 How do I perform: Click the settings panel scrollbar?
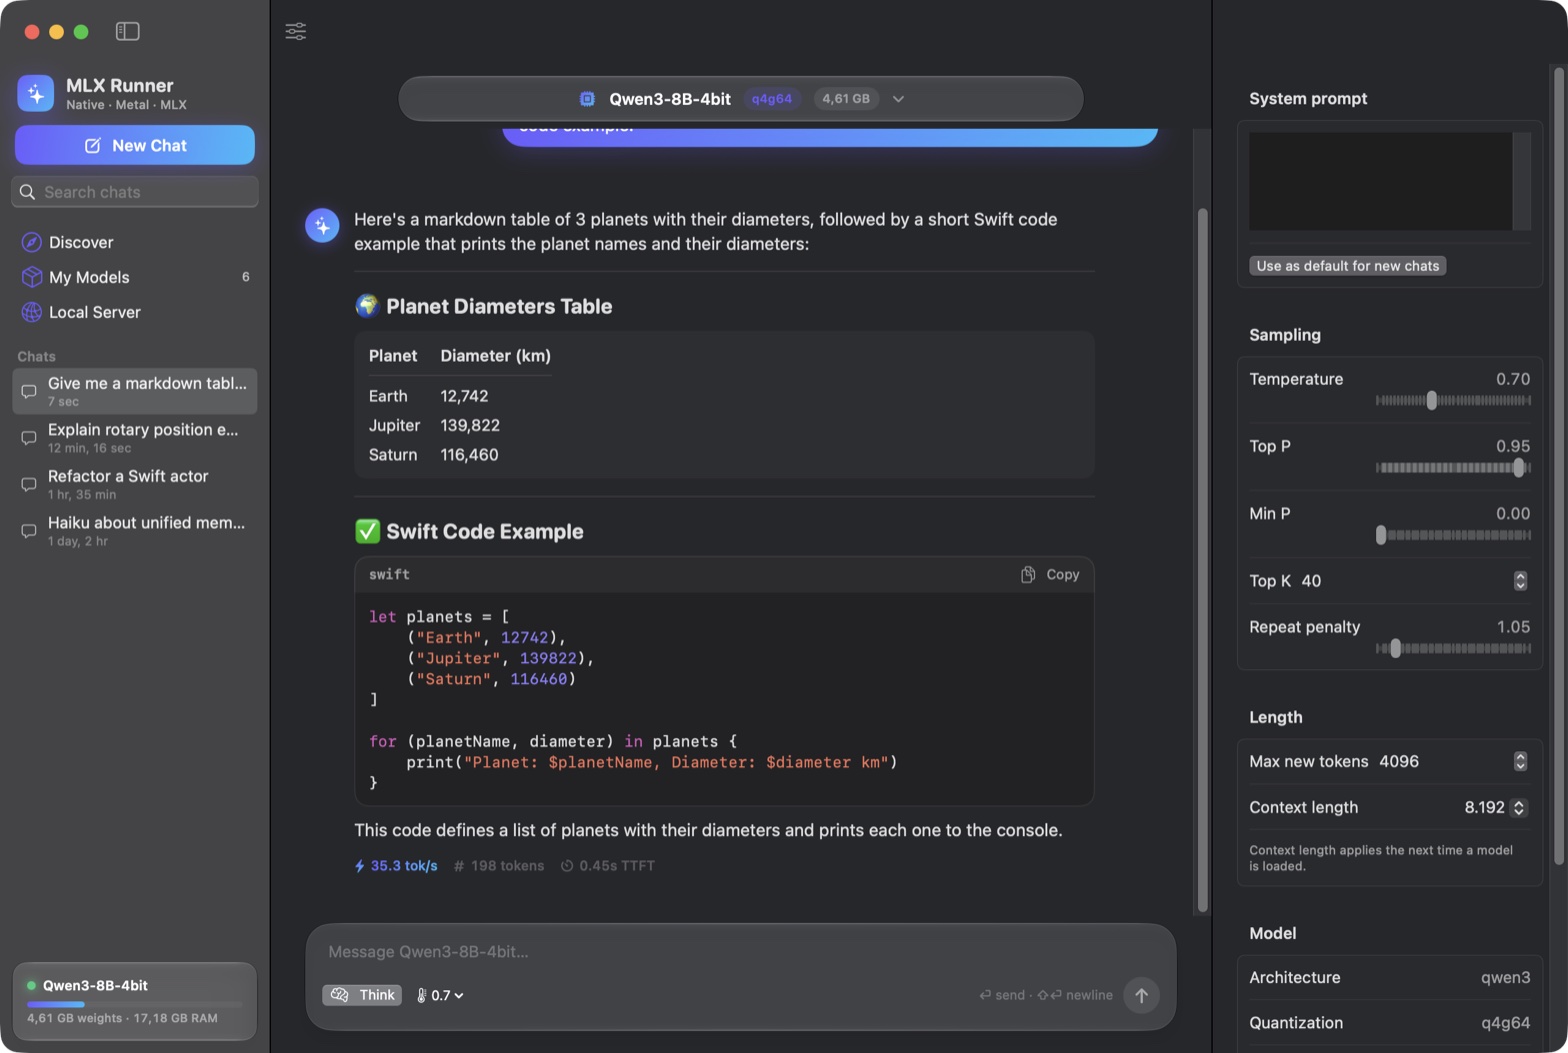click(1559, 465)
